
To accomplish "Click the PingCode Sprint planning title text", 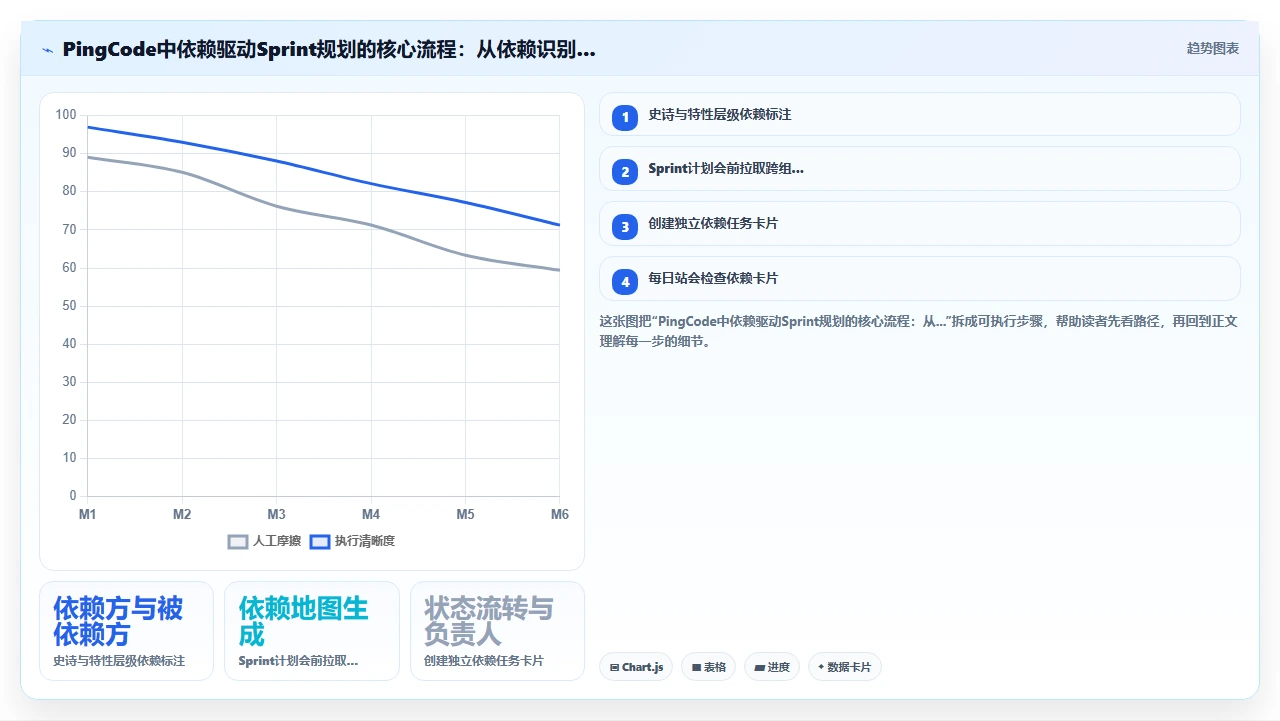I will pos(329,49).
